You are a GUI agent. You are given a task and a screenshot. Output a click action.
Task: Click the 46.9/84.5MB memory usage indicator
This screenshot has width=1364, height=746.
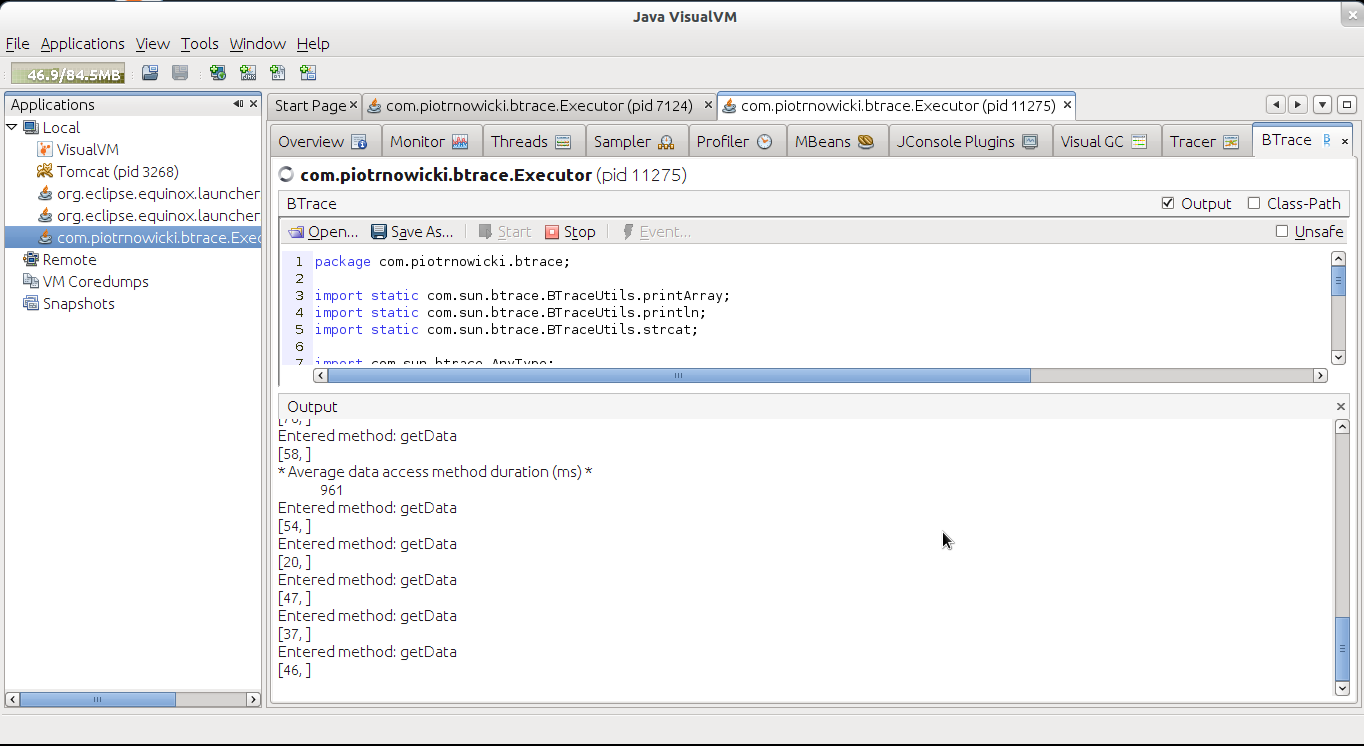pyautogui.click(x=68, y=74)
